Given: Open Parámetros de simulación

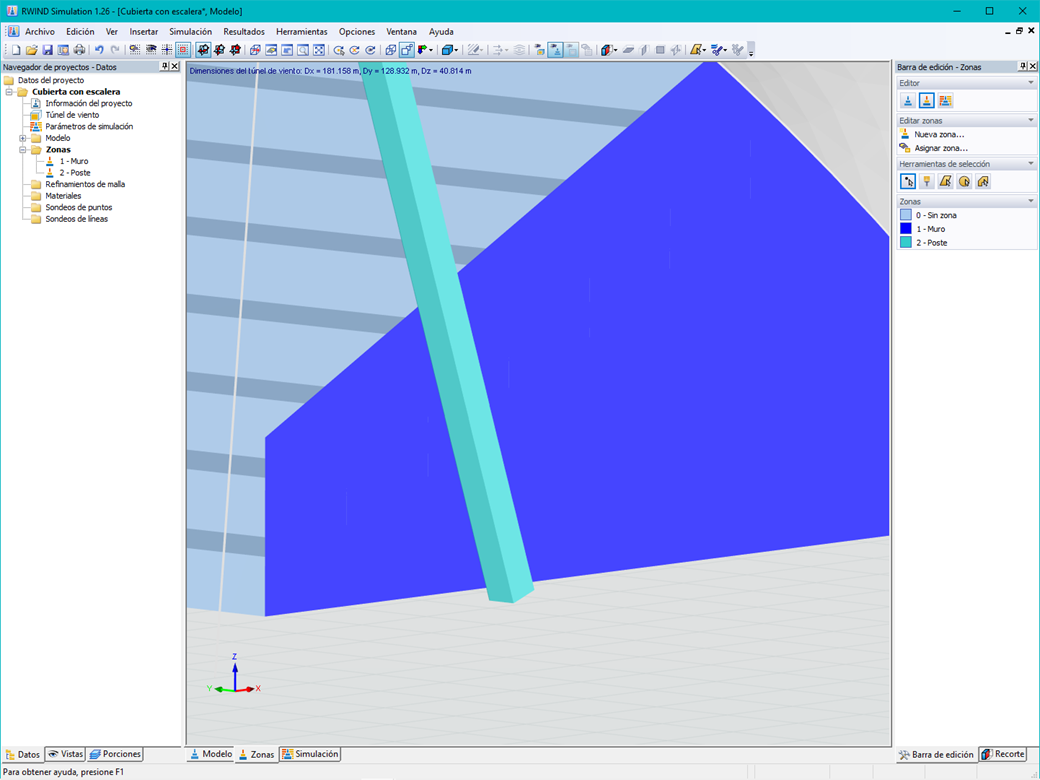Looking at the screenshot, I should click(x=87, y=126).
